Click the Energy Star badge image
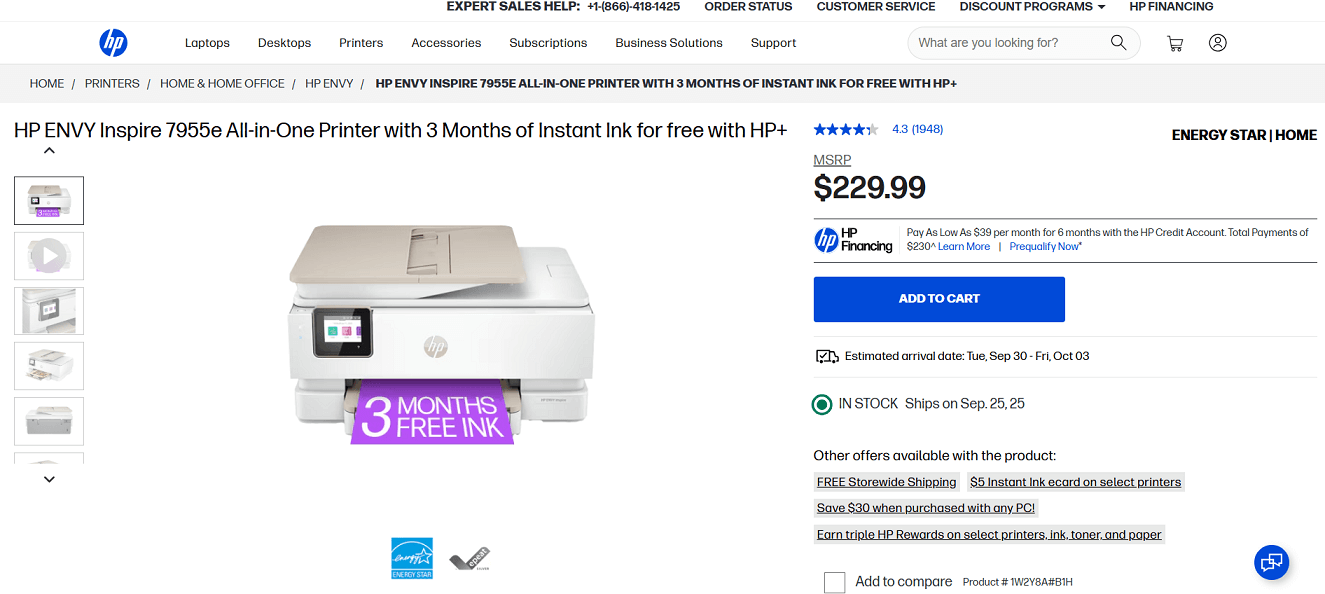Image resolution: width=1325 pixels, height=594 pixels. (x=411, y=557)
